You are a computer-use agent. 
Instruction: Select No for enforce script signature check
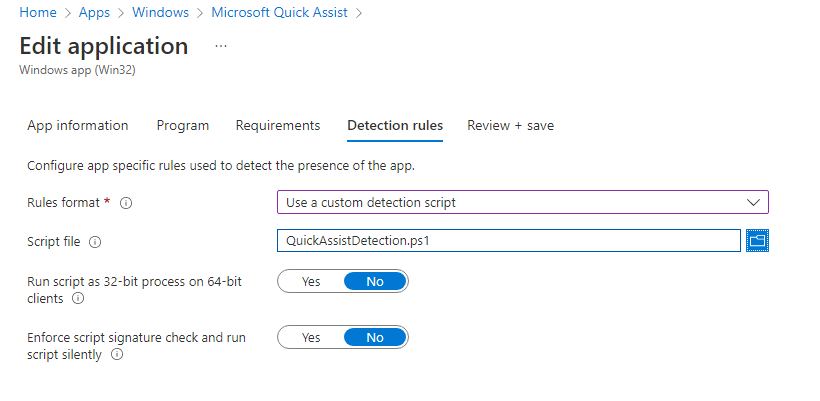[375, 338]
